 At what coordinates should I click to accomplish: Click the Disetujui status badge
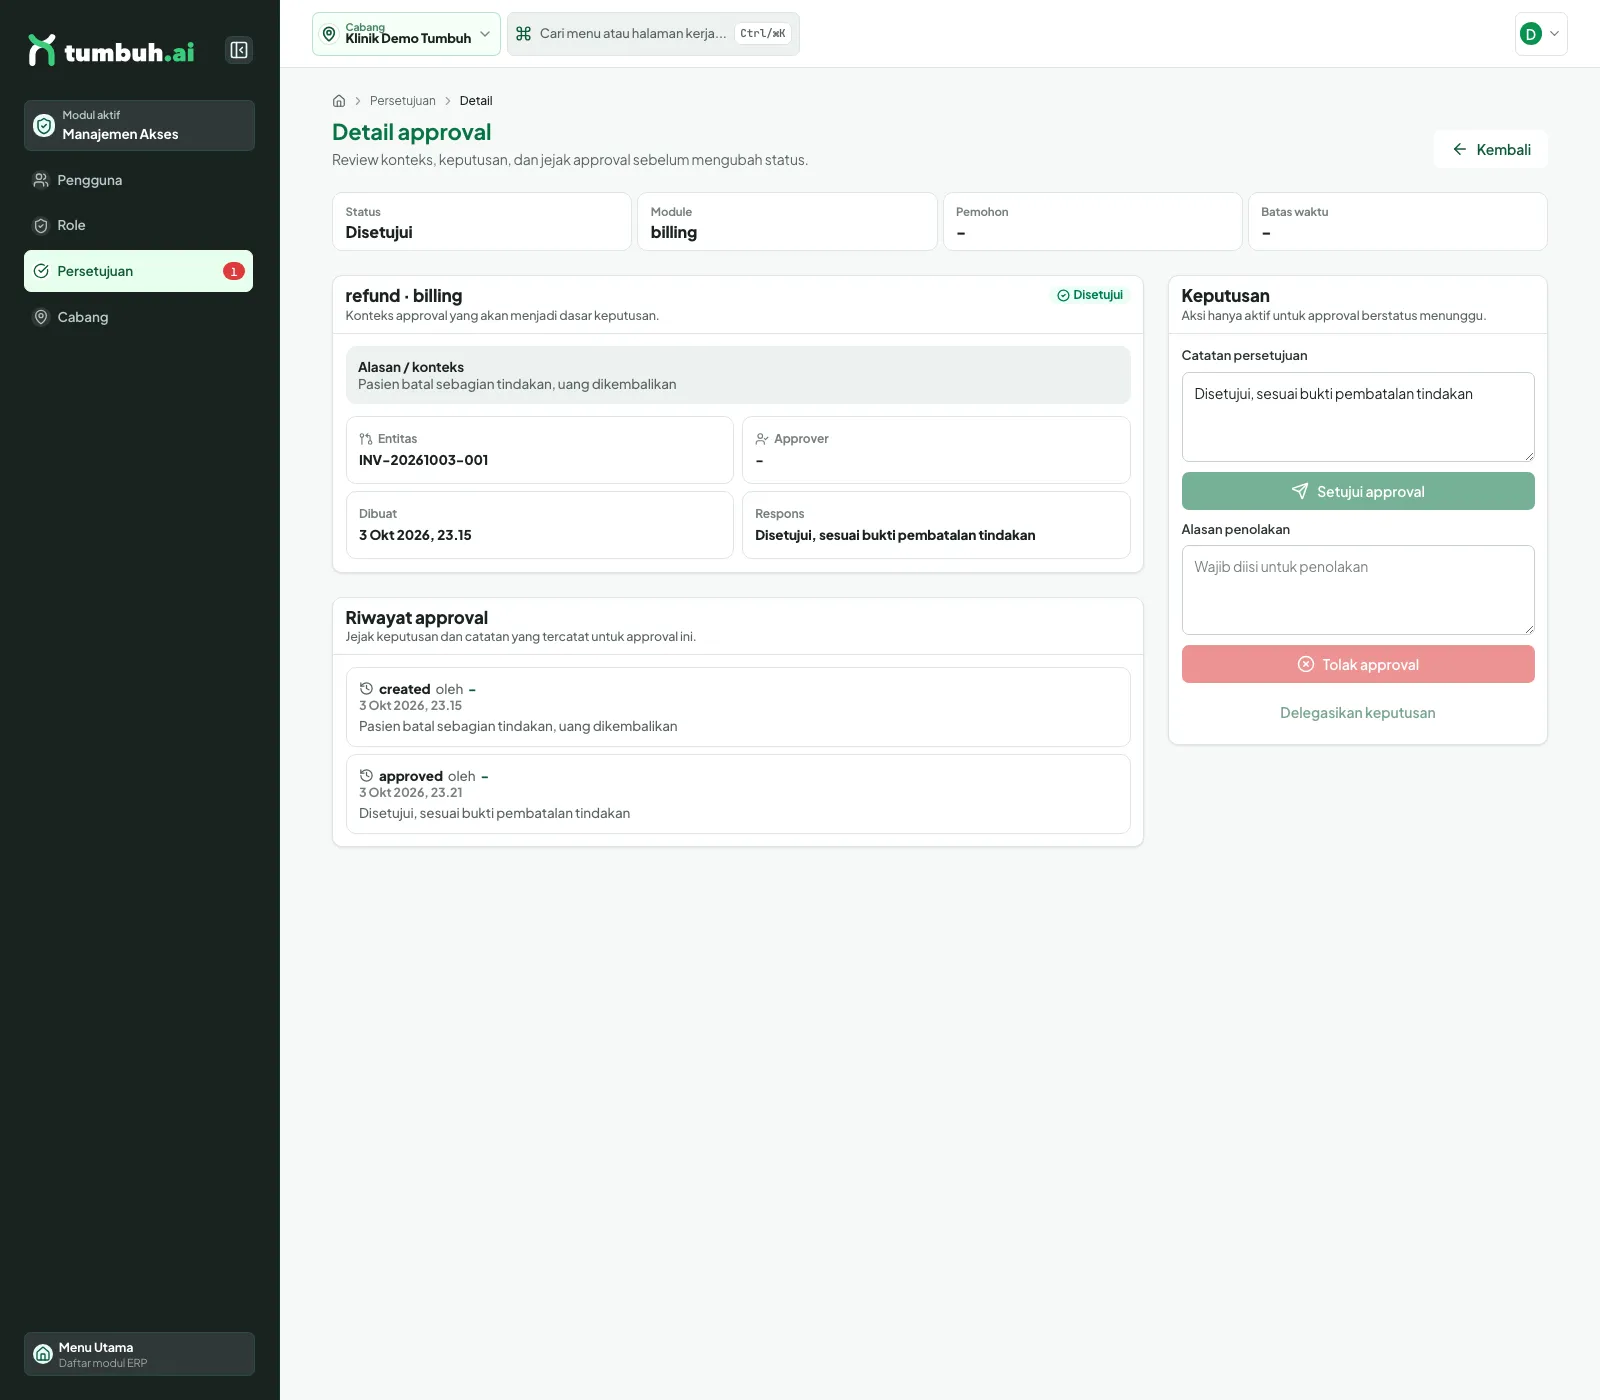click(x=1090, y=295)
